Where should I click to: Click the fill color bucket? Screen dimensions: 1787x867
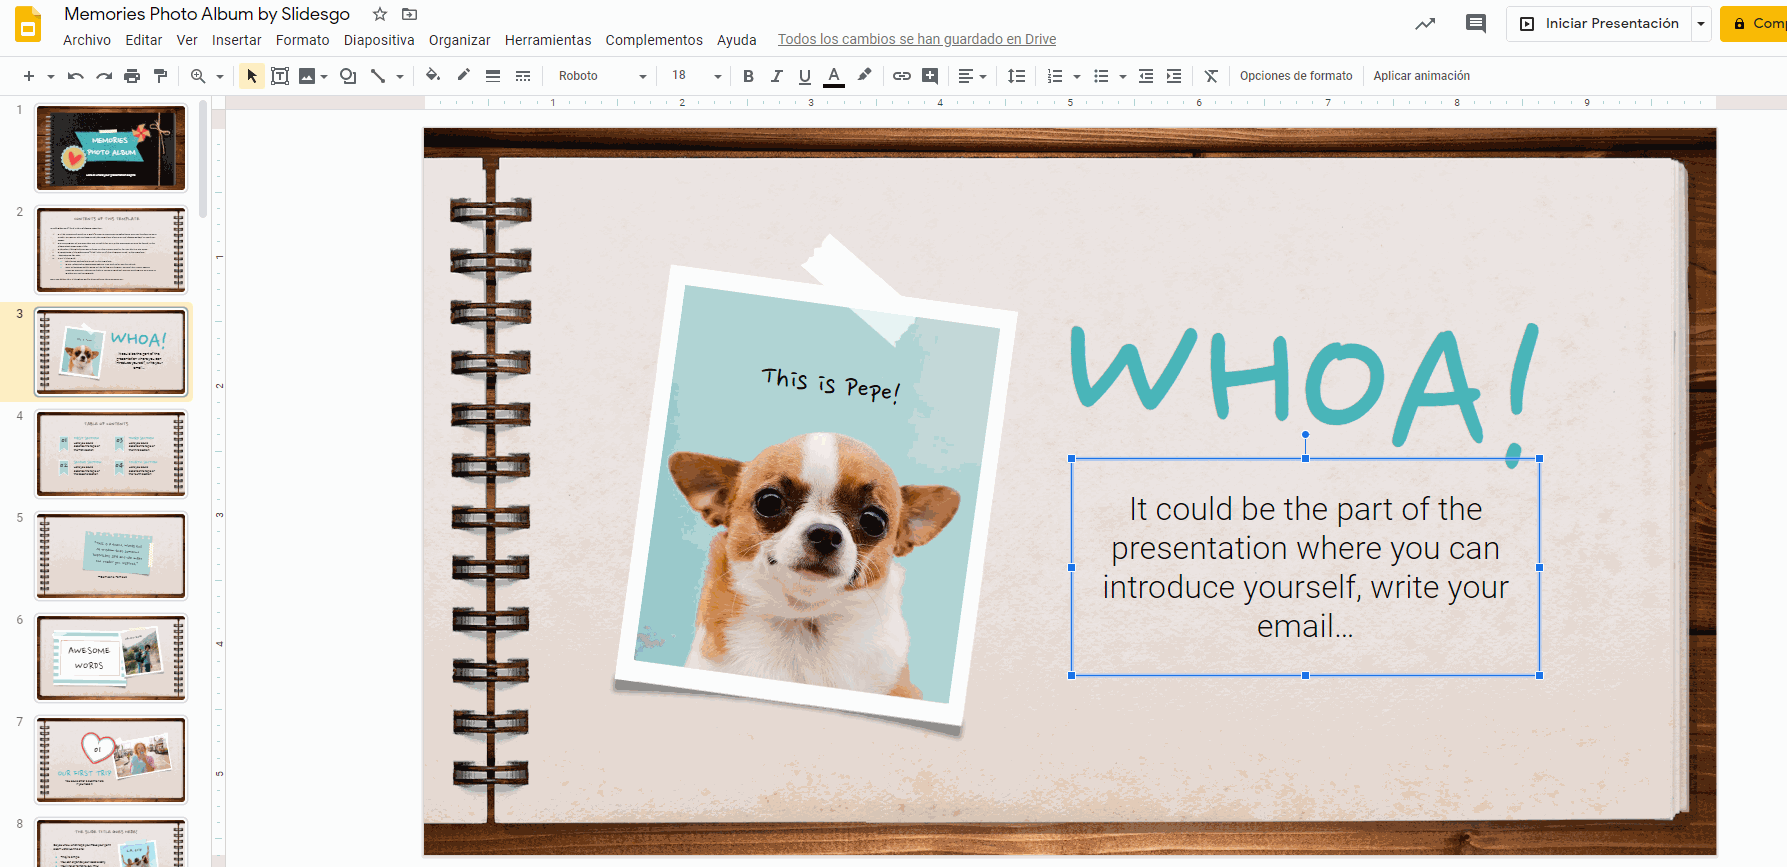click(432, 75)
